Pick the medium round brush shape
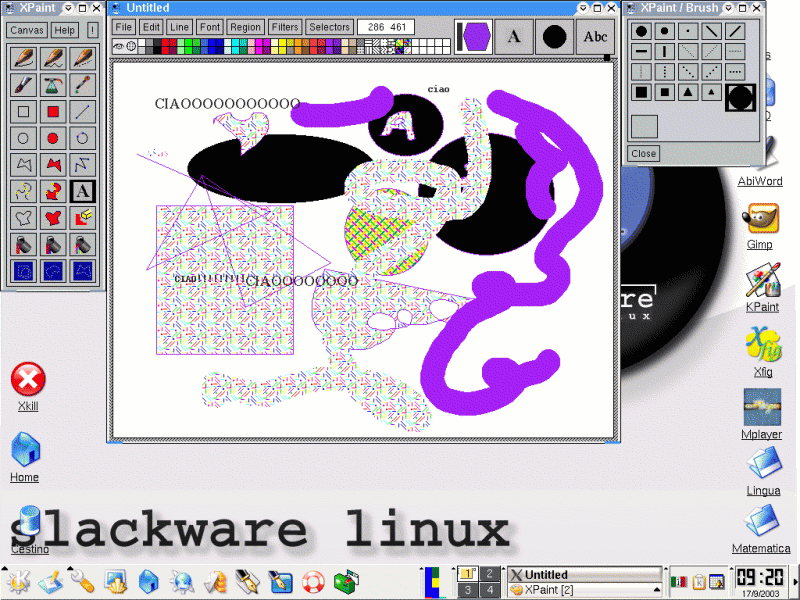 pos(664,31)
